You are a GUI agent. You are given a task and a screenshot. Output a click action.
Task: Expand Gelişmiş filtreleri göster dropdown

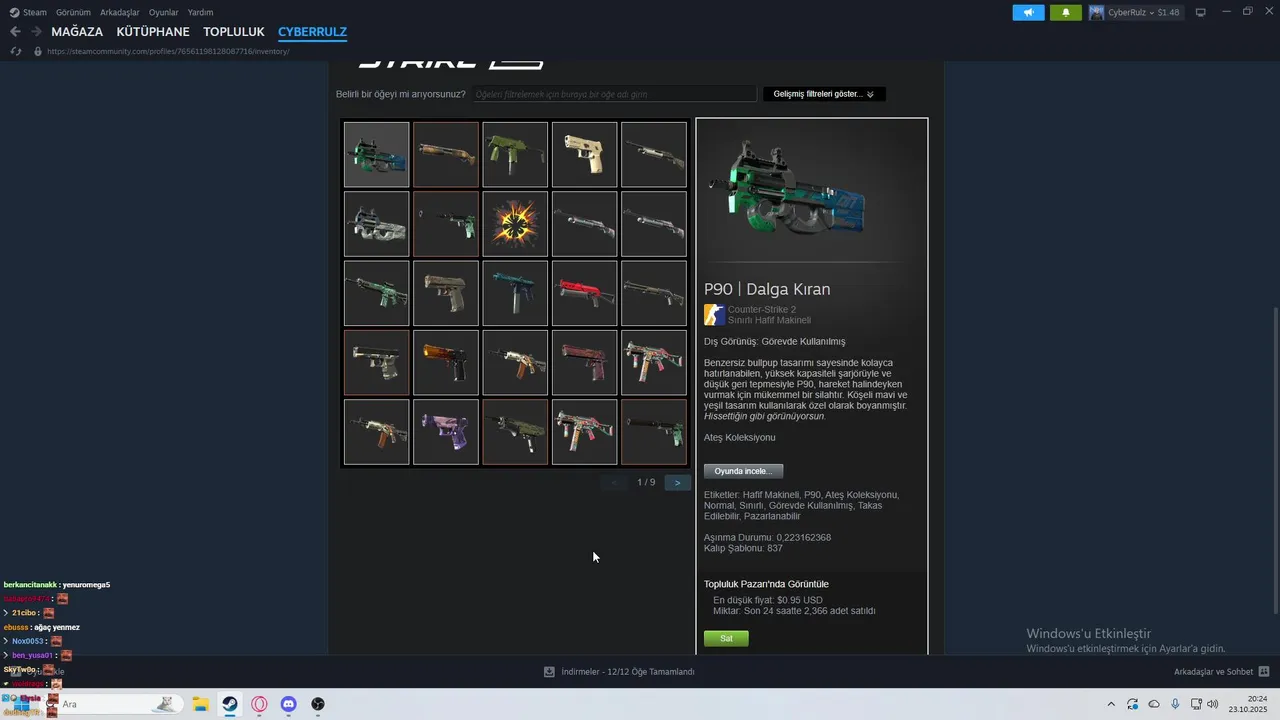pyautogui.click(x=824, y=94)
